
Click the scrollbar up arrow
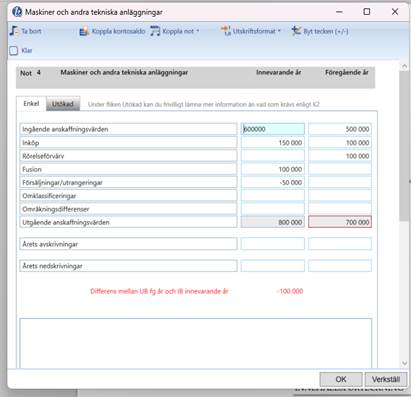tap(404, 66)
